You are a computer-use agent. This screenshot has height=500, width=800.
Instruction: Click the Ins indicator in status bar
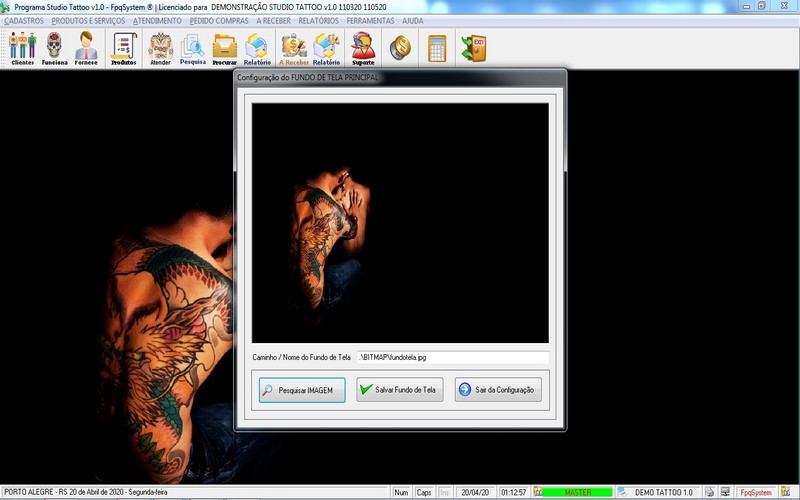tap(444, 492)
